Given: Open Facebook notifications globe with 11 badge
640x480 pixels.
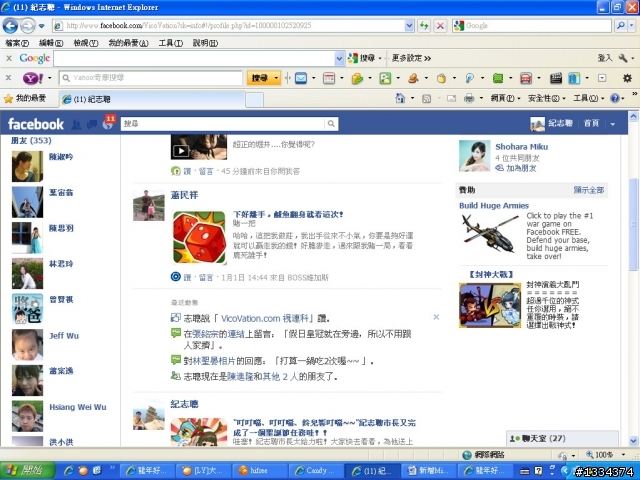Looking at the screenshot, I should pos(108,122).
